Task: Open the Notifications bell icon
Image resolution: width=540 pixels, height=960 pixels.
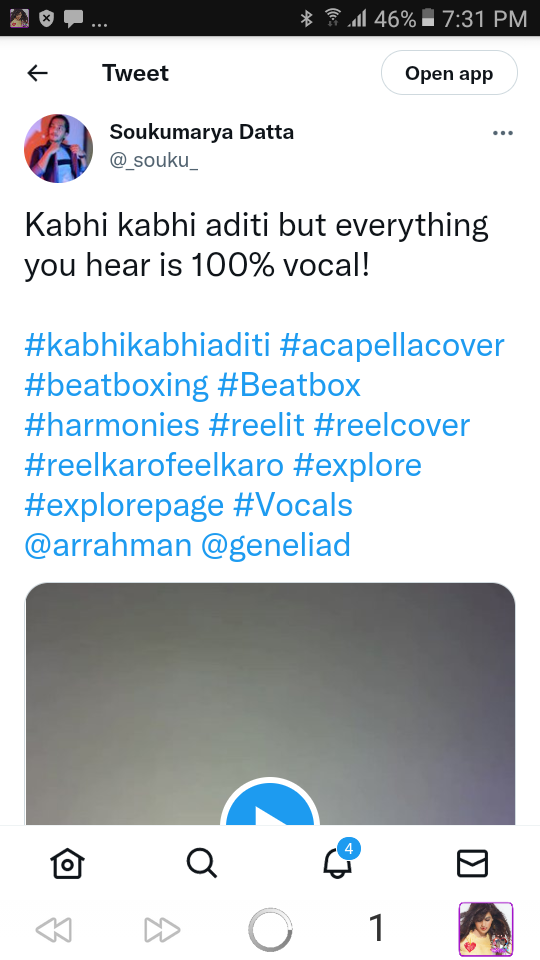Action: click(x=338, y=863)
